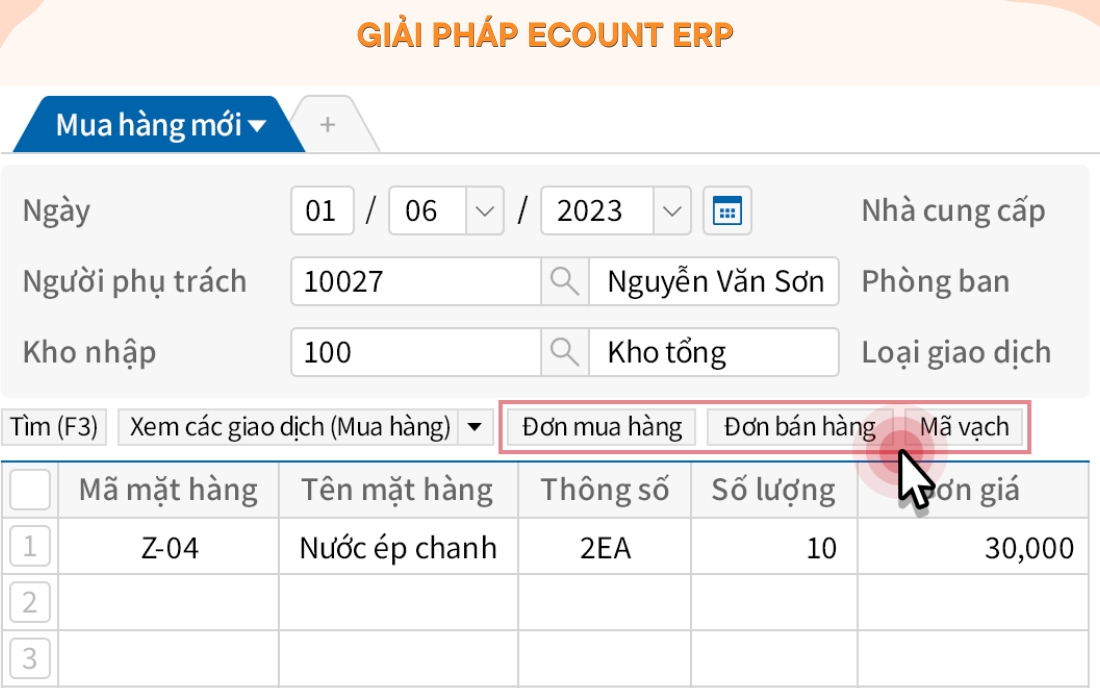1100x688 pixels.
Task: Click the Thông số column header
Action: [x=605, y=490]
